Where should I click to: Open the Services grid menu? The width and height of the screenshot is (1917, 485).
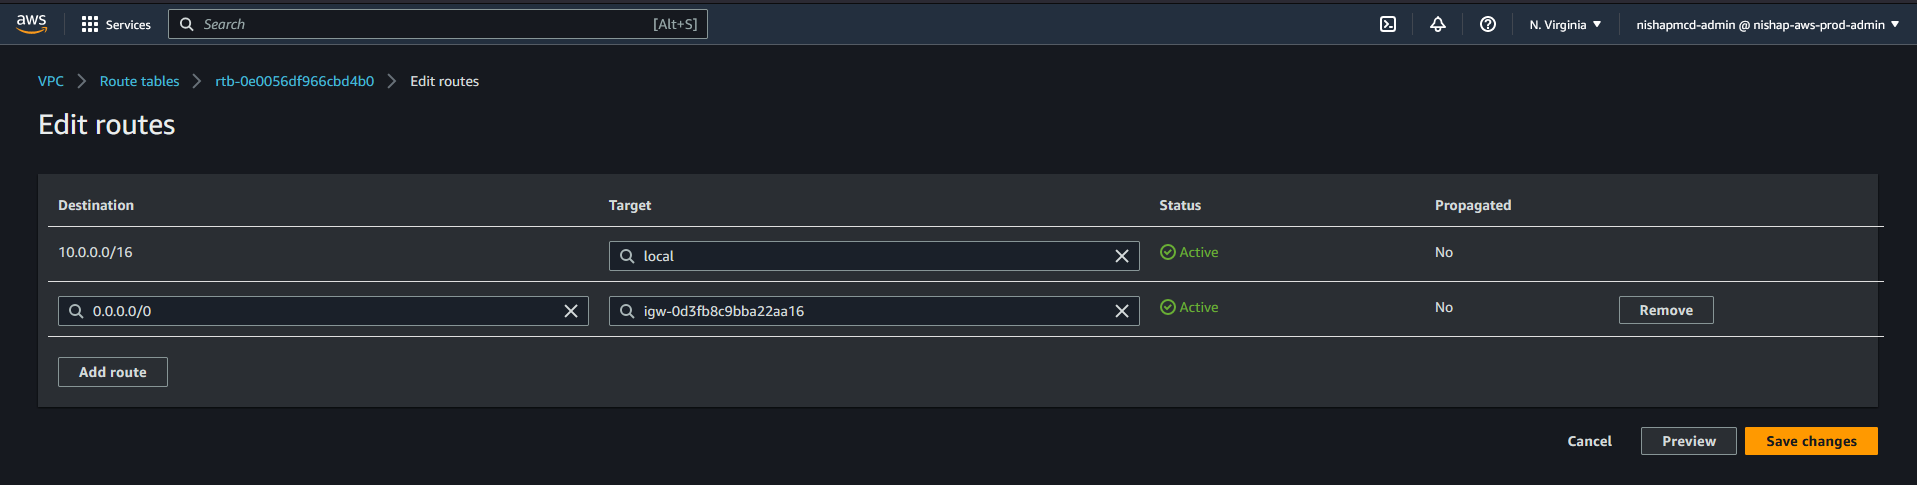coord(115,24)
